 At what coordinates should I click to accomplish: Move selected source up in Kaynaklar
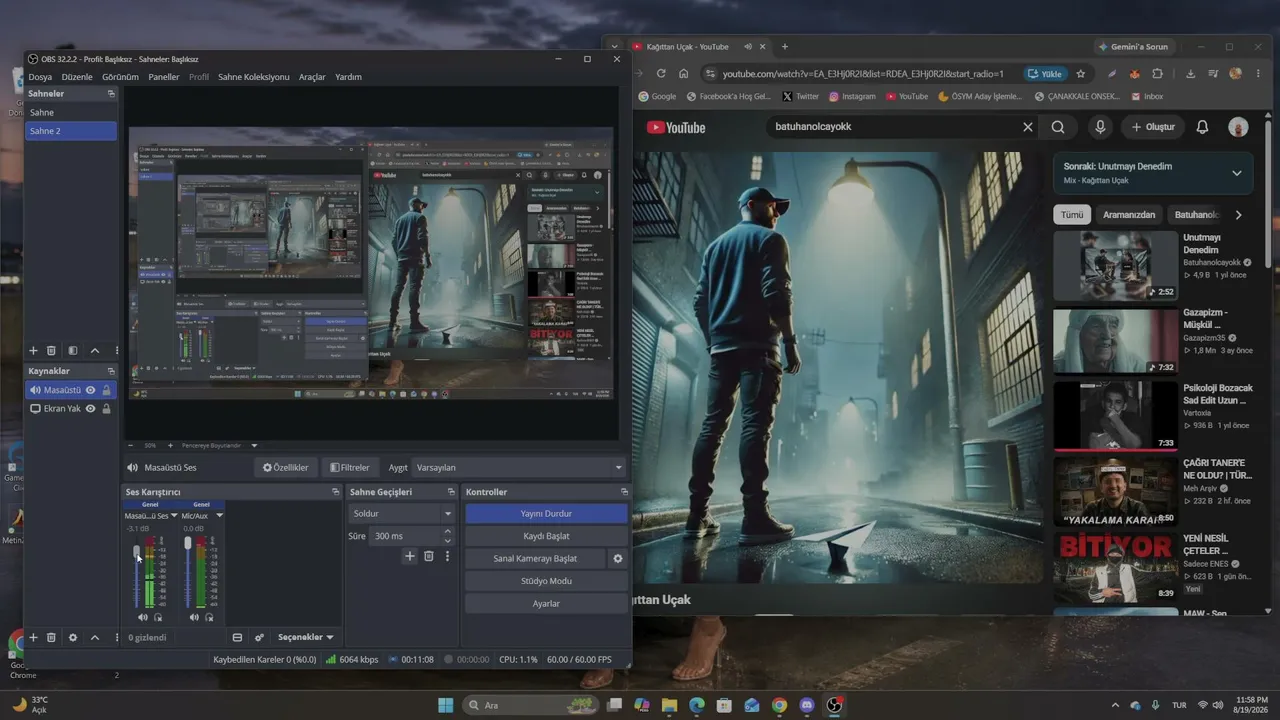click(x=95, y=637)
